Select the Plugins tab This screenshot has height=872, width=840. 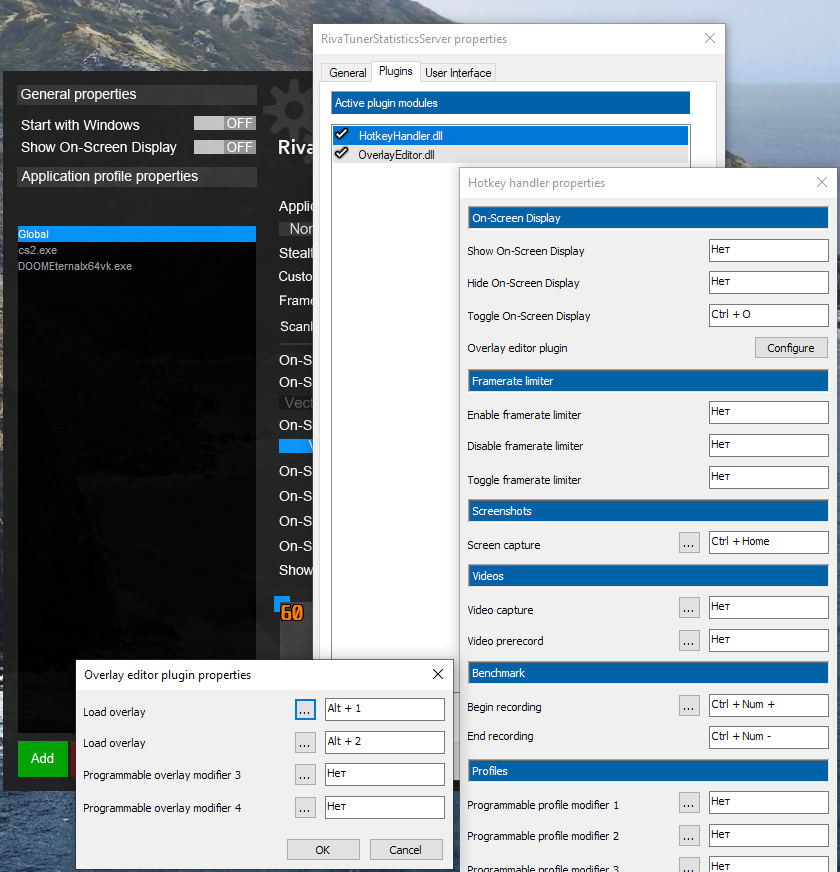point(396,71)
